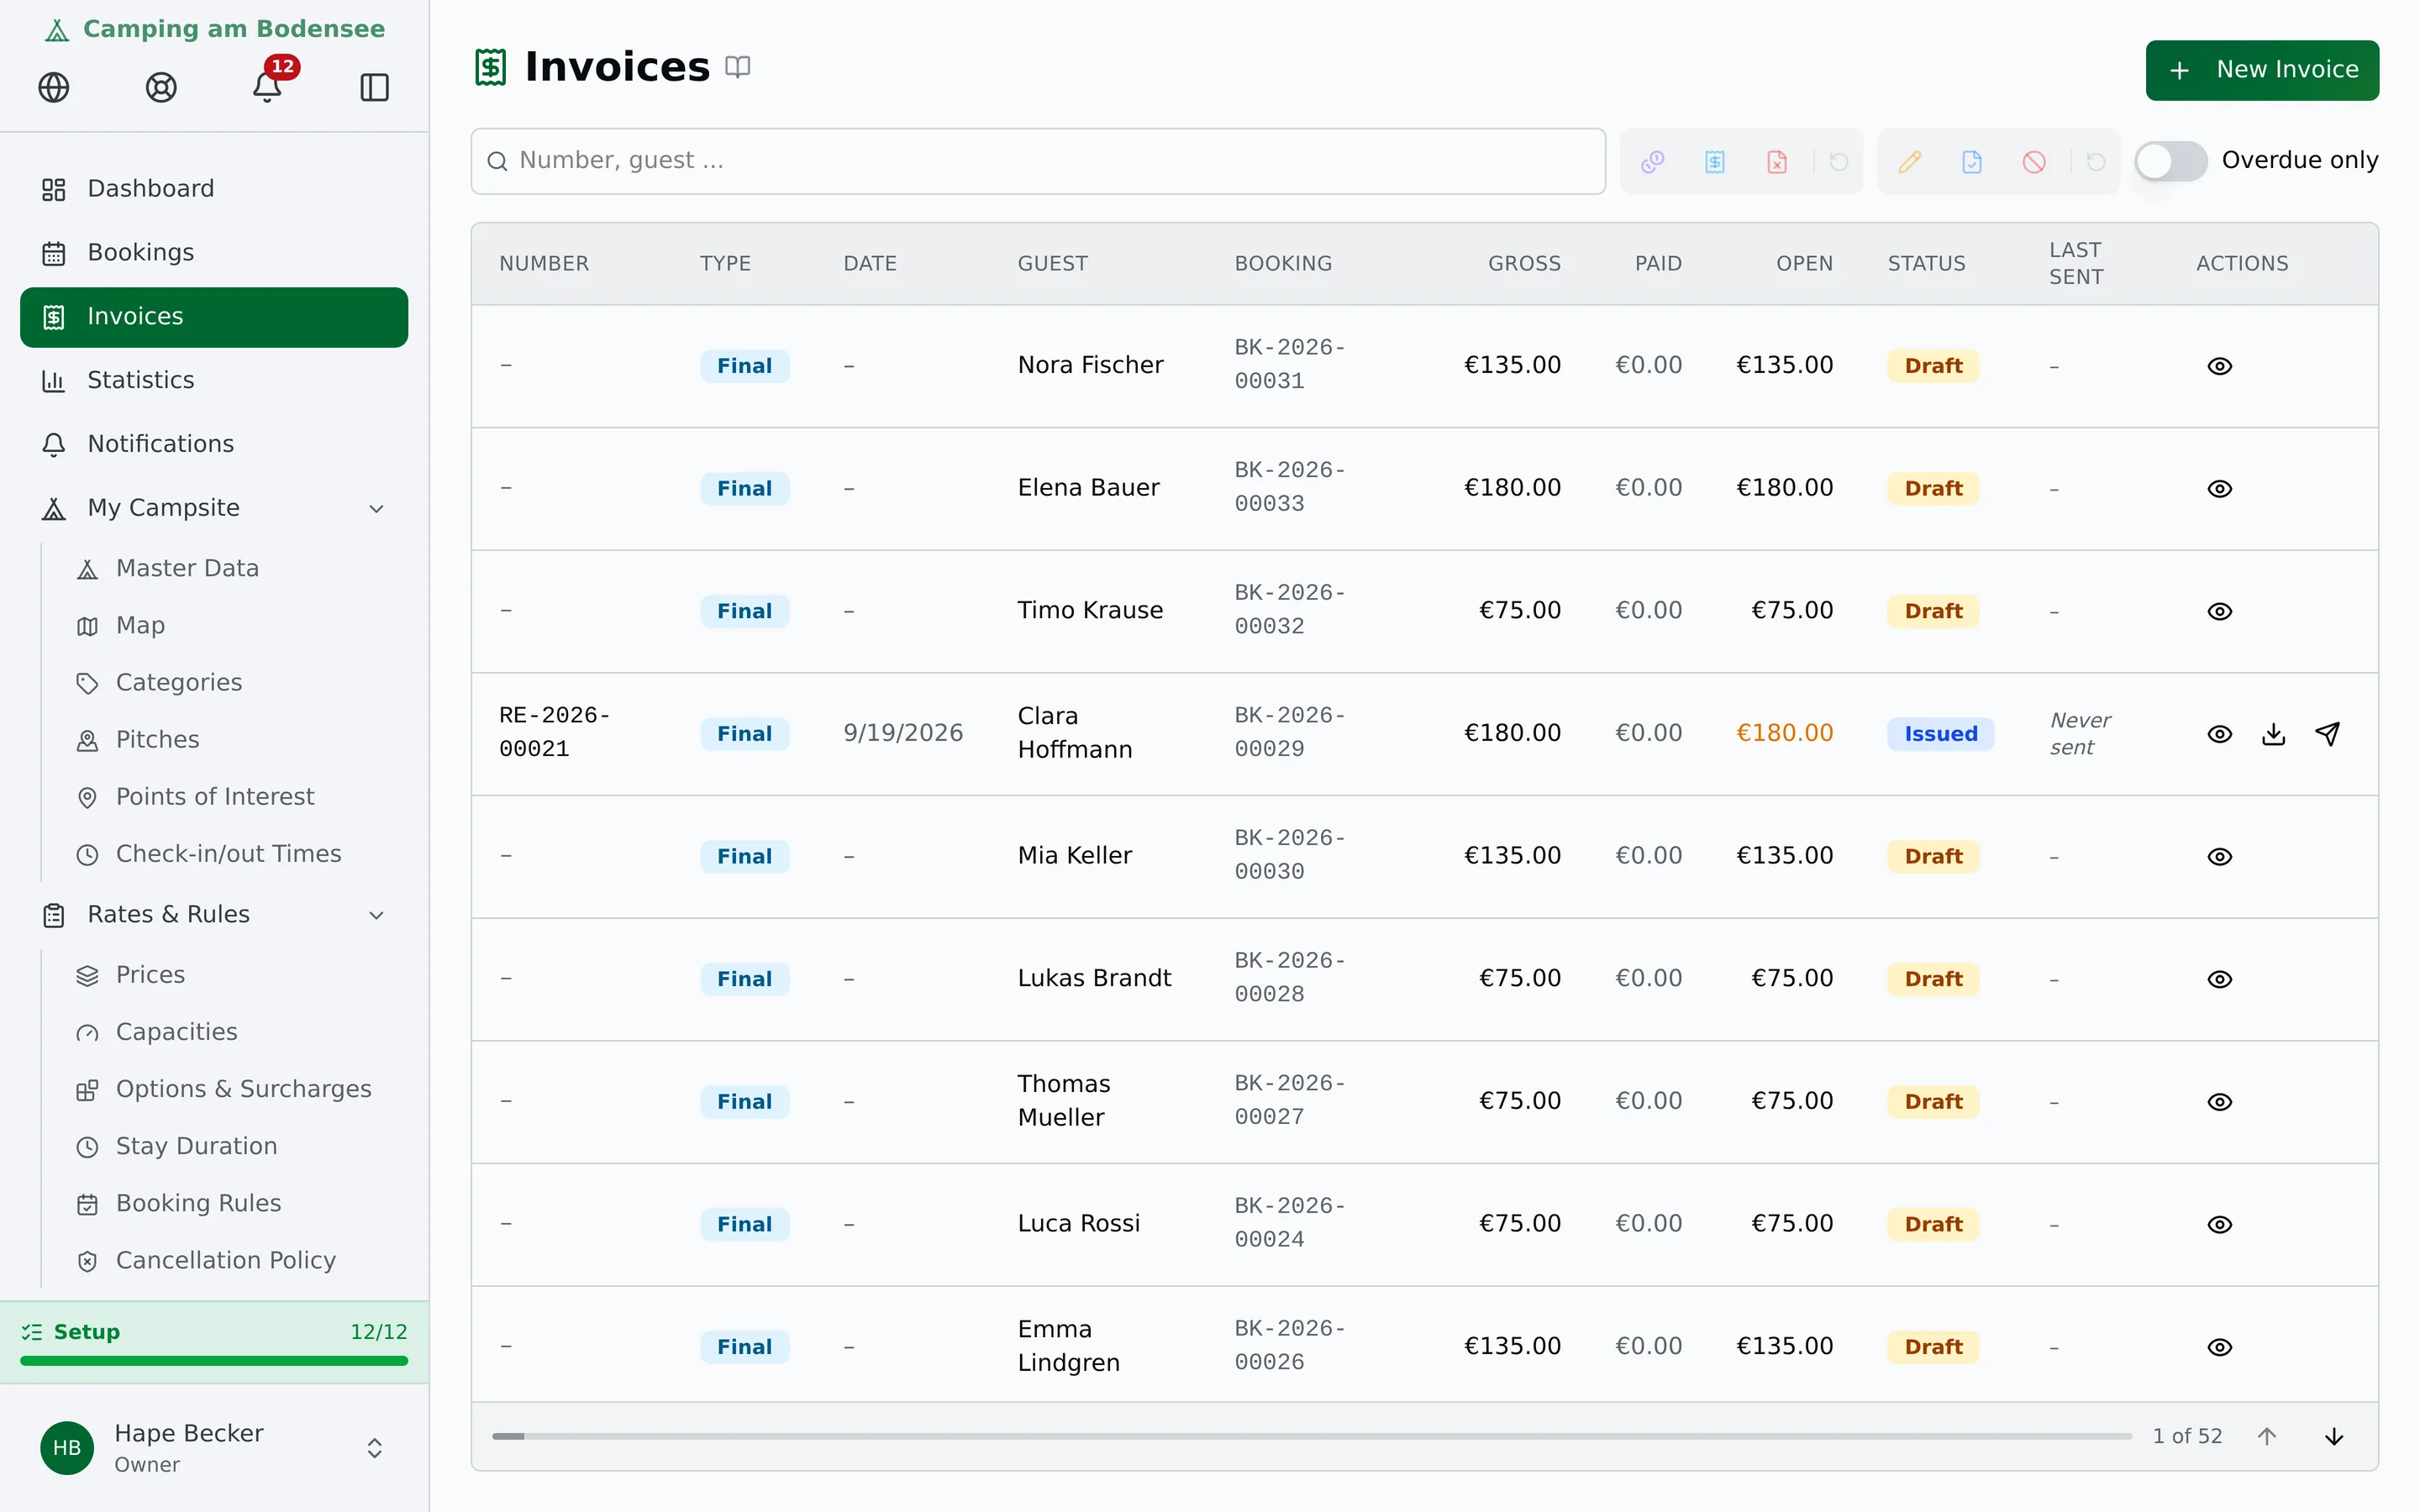Click booking BK-2026-00031
Screen dimensions: 2420x1512
1290,364
